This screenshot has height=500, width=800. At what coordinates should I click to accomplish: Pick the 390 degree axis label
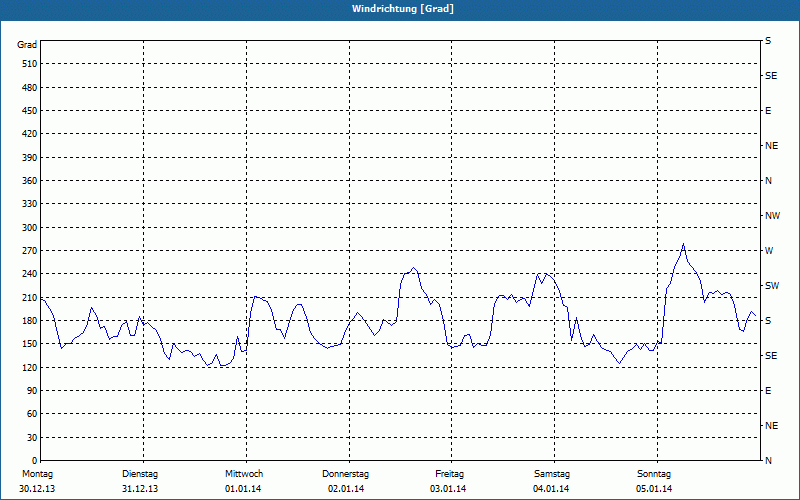click(30, 157)
